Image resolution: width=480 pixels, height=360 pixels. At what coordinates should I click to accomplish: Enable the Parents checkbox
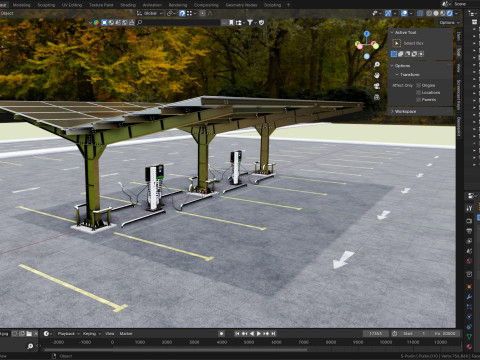(x=419, y=100)
